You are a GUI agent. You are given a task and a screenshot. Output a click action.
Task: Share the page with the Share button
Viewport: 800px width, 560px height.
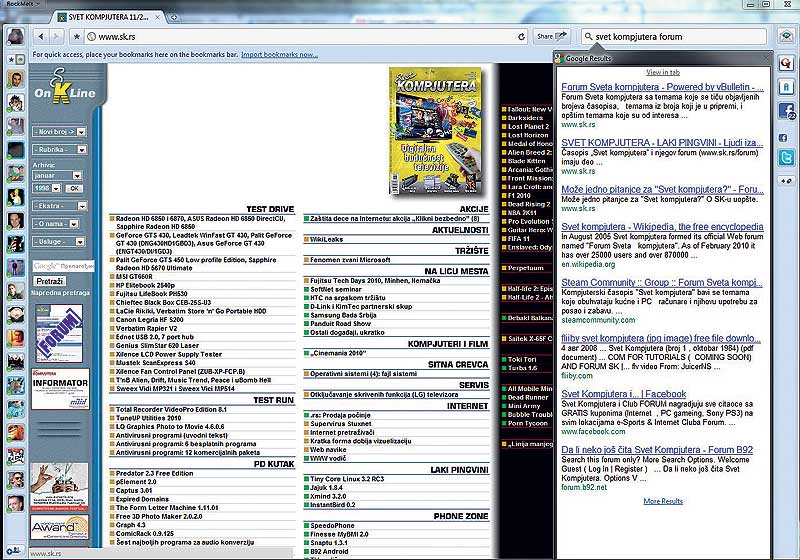pyautogui.click(x=551, y=36)
